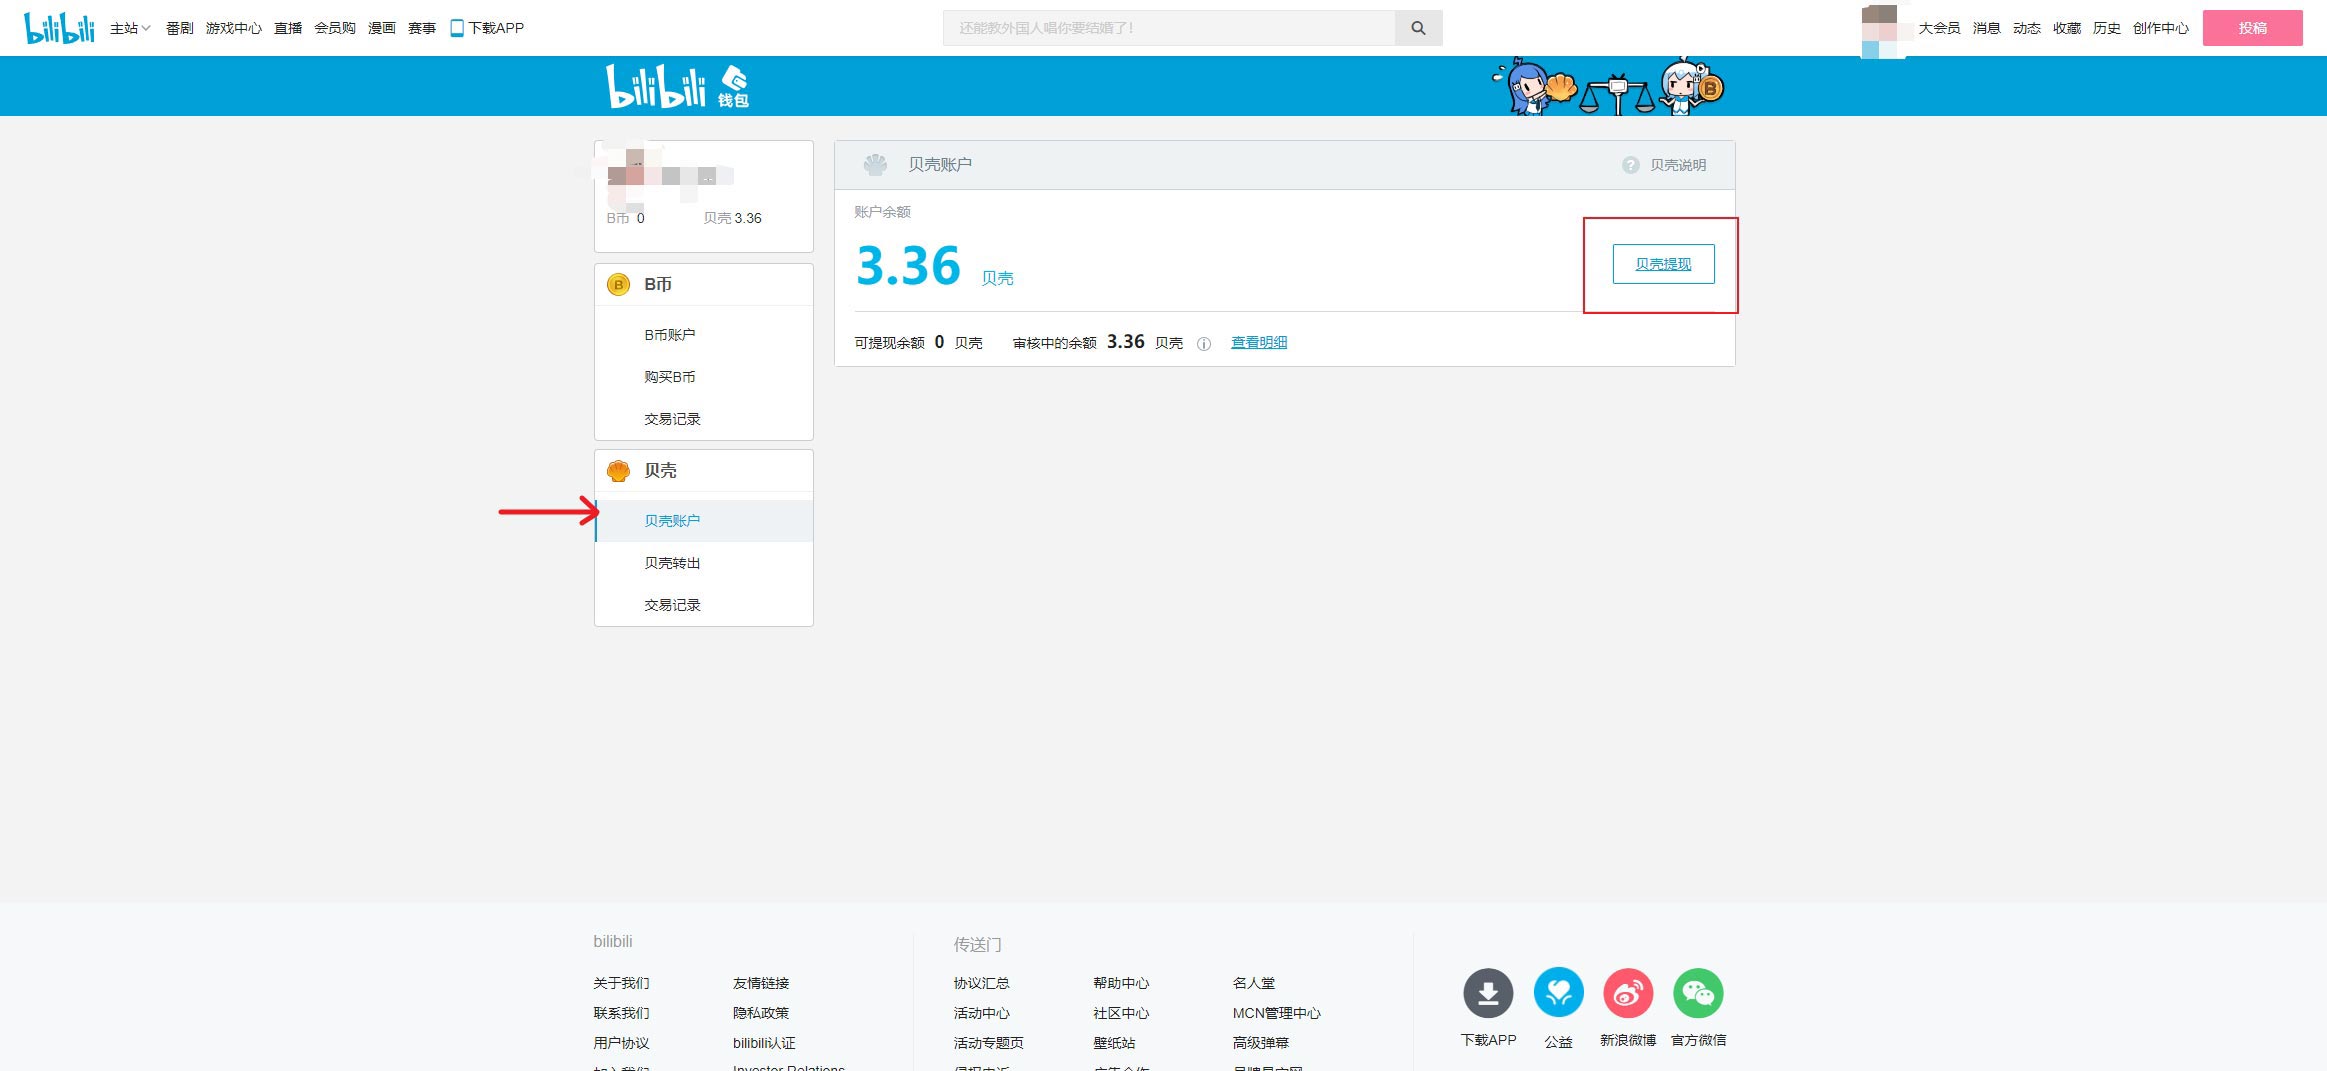The height and width of the screenshot is (1071, 2327).
Task: Open 创作中心 in the top navigation
Action: click(2160, 28)
